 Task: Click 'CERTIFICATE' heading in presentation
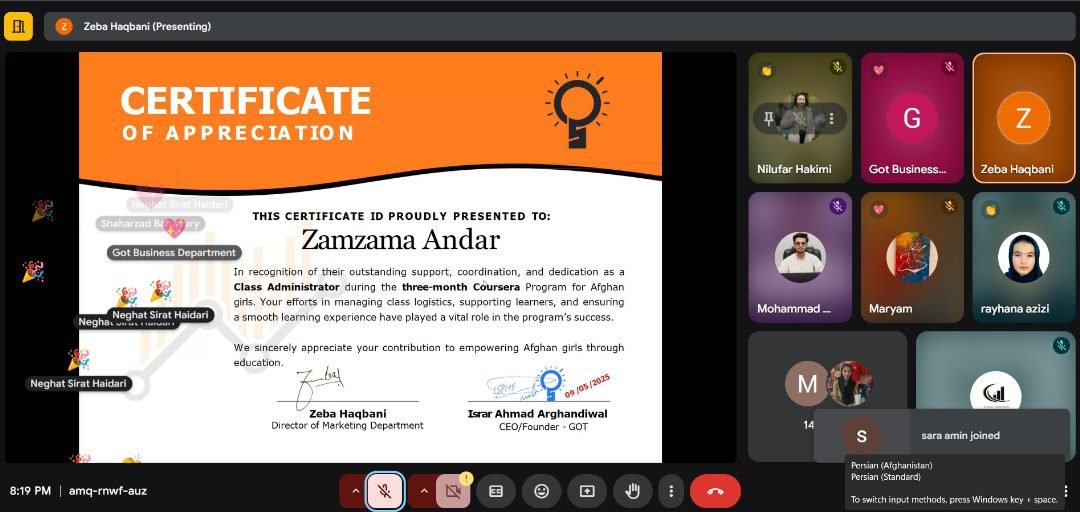click(246, 100)
